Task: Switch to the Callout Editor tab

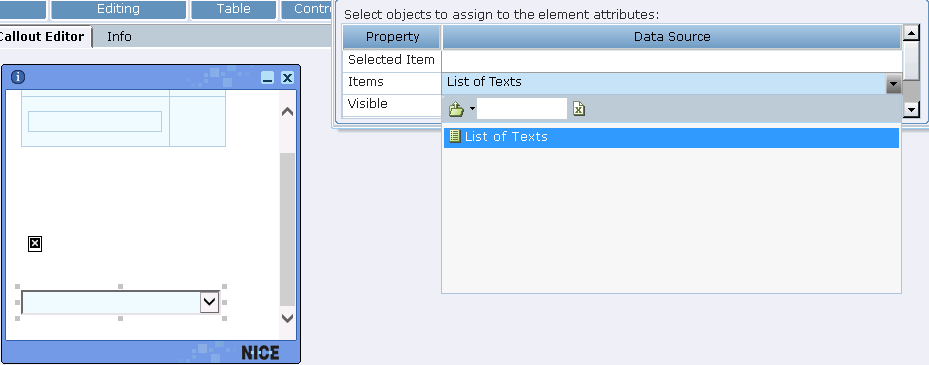Action: point(43,37)
